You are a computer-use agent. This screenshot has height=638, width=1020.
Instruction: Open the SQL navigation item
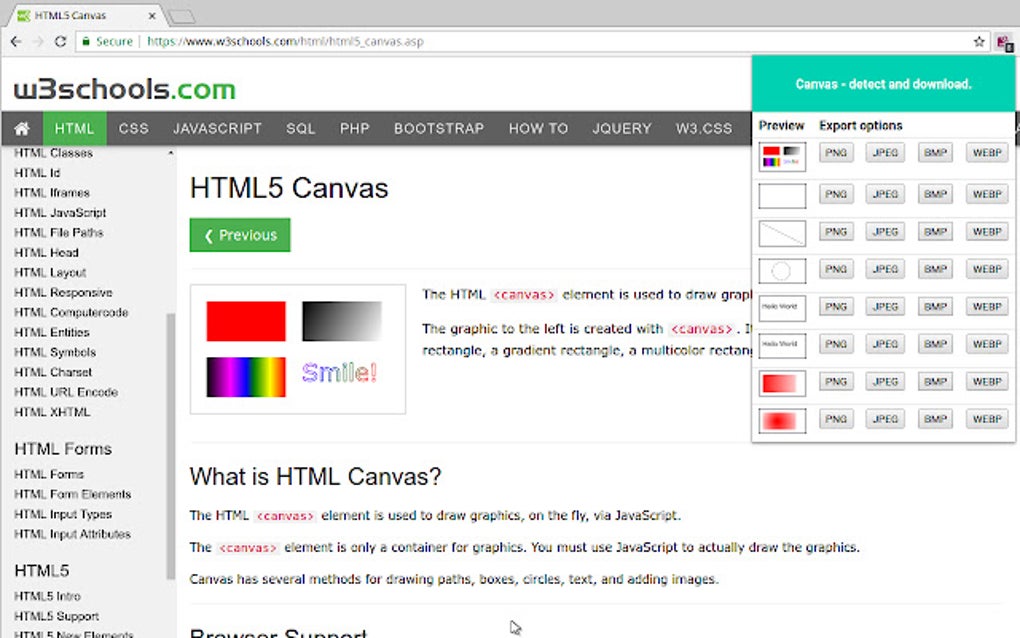coord(301,128)
